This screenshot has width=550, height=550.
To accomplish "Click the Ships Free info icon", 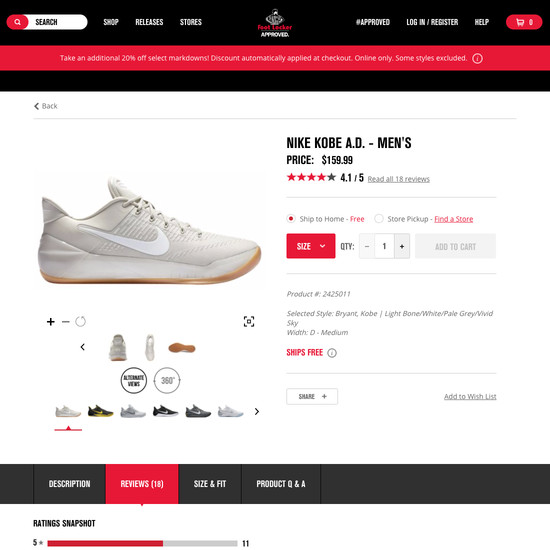I will pos(332,353).
